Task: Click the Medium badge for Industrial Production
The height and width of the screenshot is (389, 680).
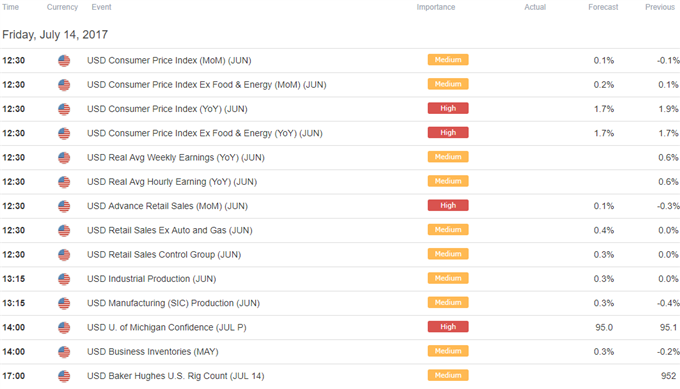Action: (448, 278)
